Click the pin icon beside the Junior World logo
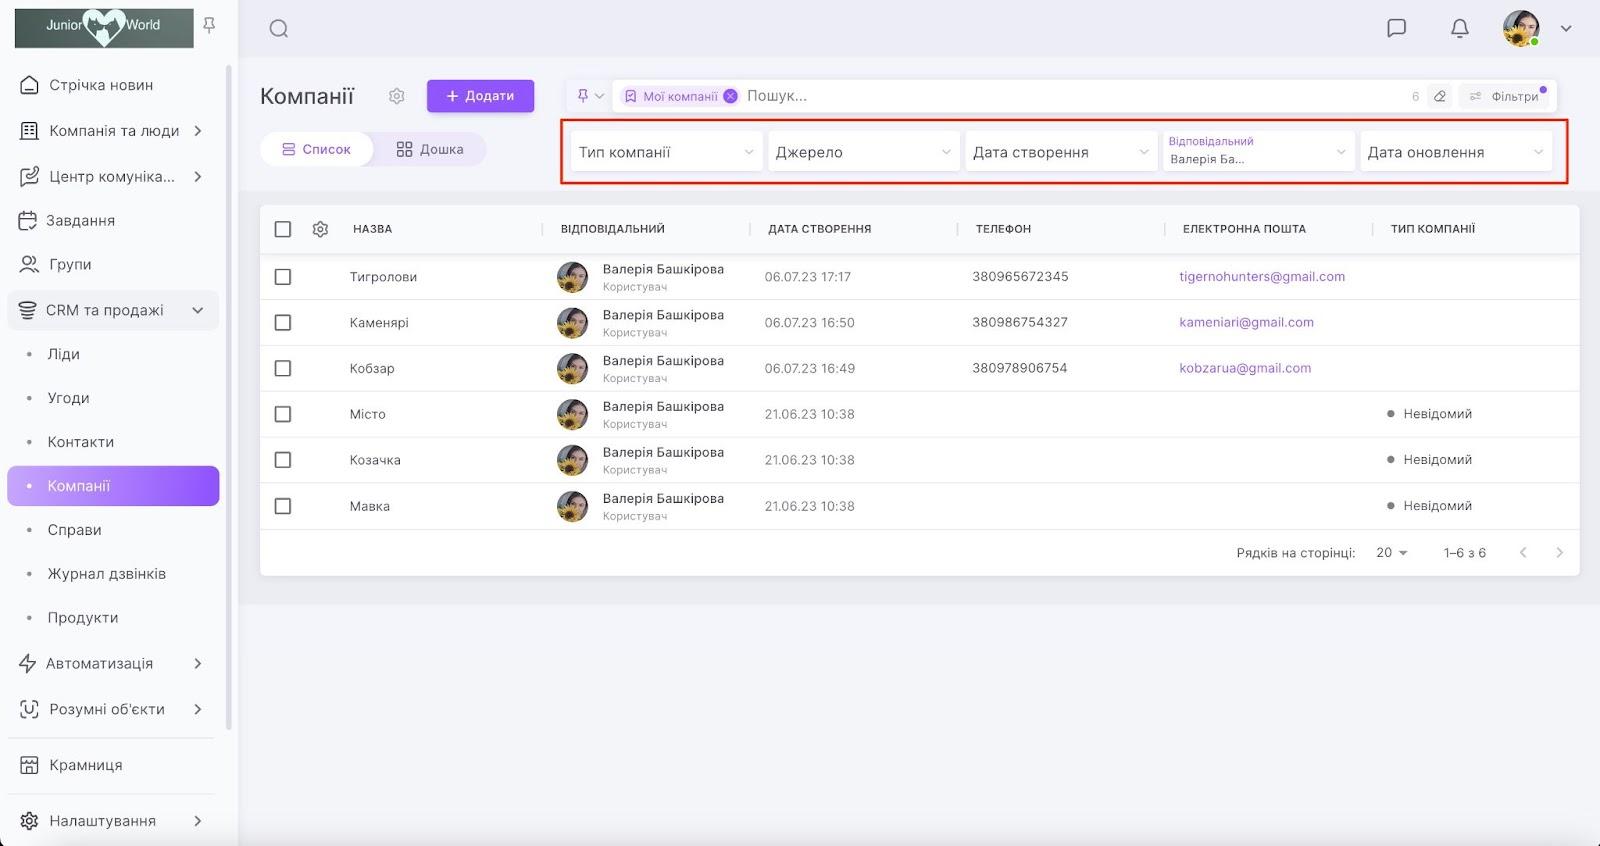 tap(209, 25)
